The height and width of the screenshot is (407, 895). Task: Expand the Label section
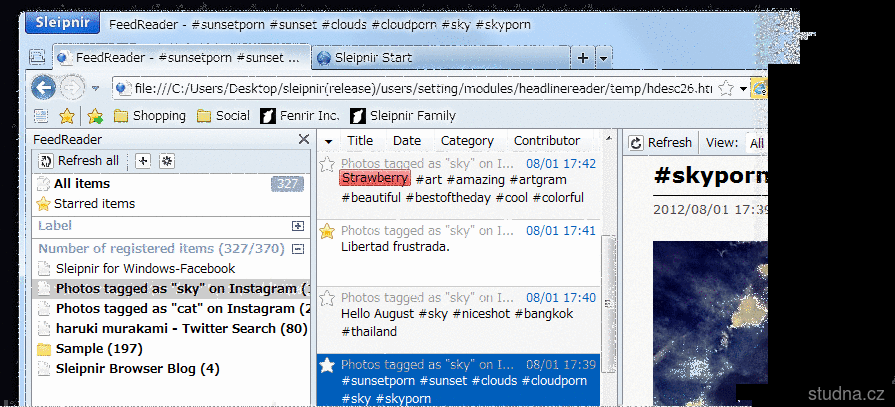pyautogui.click(x=297, y=226)
